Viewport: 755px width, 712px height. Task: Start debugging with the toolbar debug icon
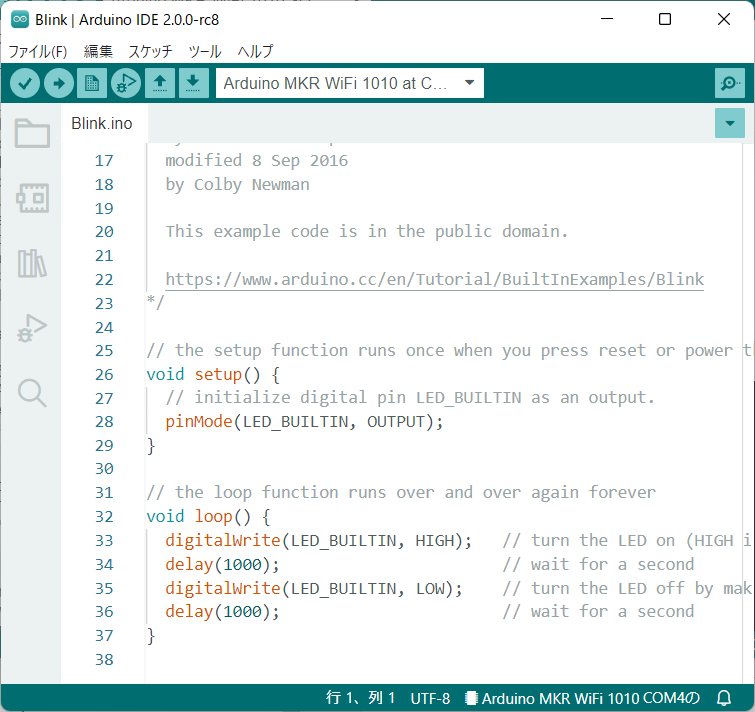point(126,84)
